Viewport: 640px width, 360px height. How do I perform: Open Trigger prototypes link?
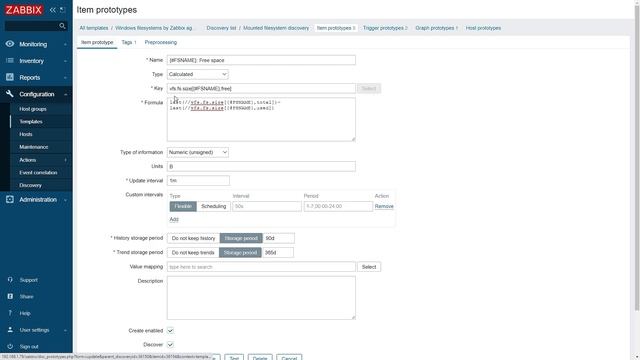click(x=385, y=28)
